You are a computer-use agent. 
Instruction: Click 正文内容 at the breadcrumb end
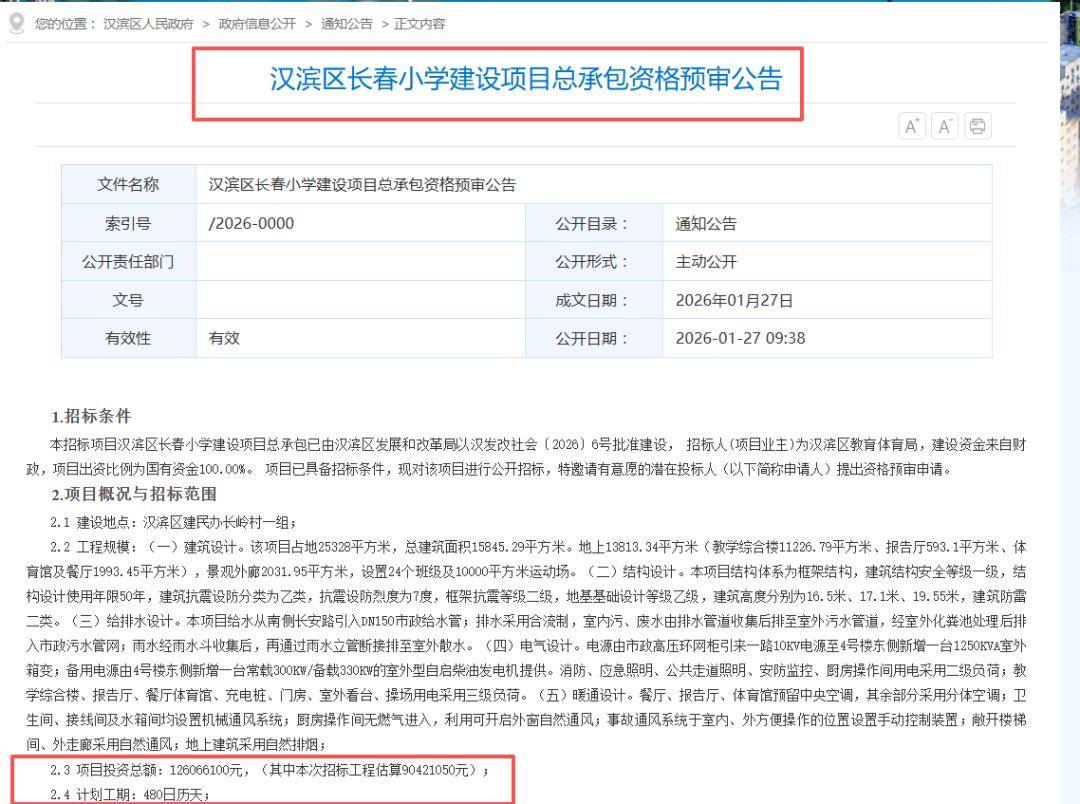pos(420,23)
